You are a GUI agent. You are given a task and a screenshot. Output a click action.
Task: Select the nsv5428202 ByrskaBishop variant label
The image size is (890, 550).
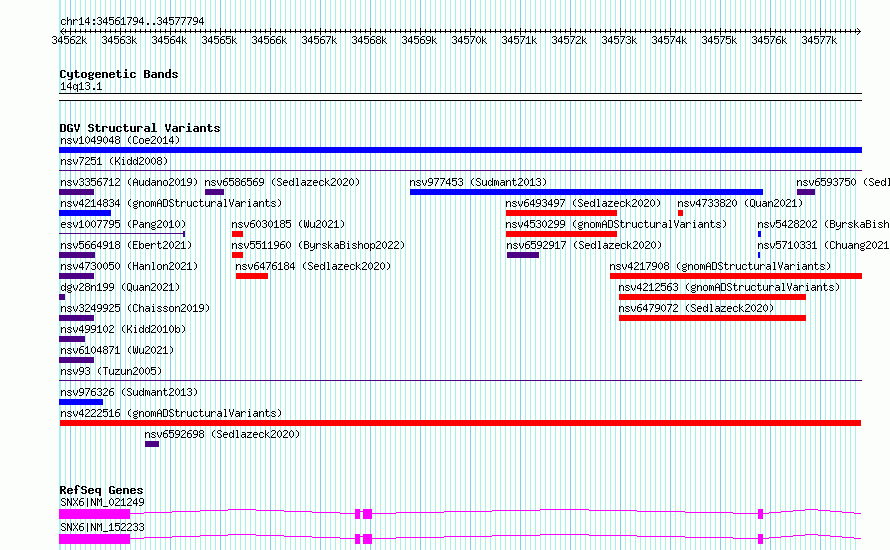coord(824,224)
